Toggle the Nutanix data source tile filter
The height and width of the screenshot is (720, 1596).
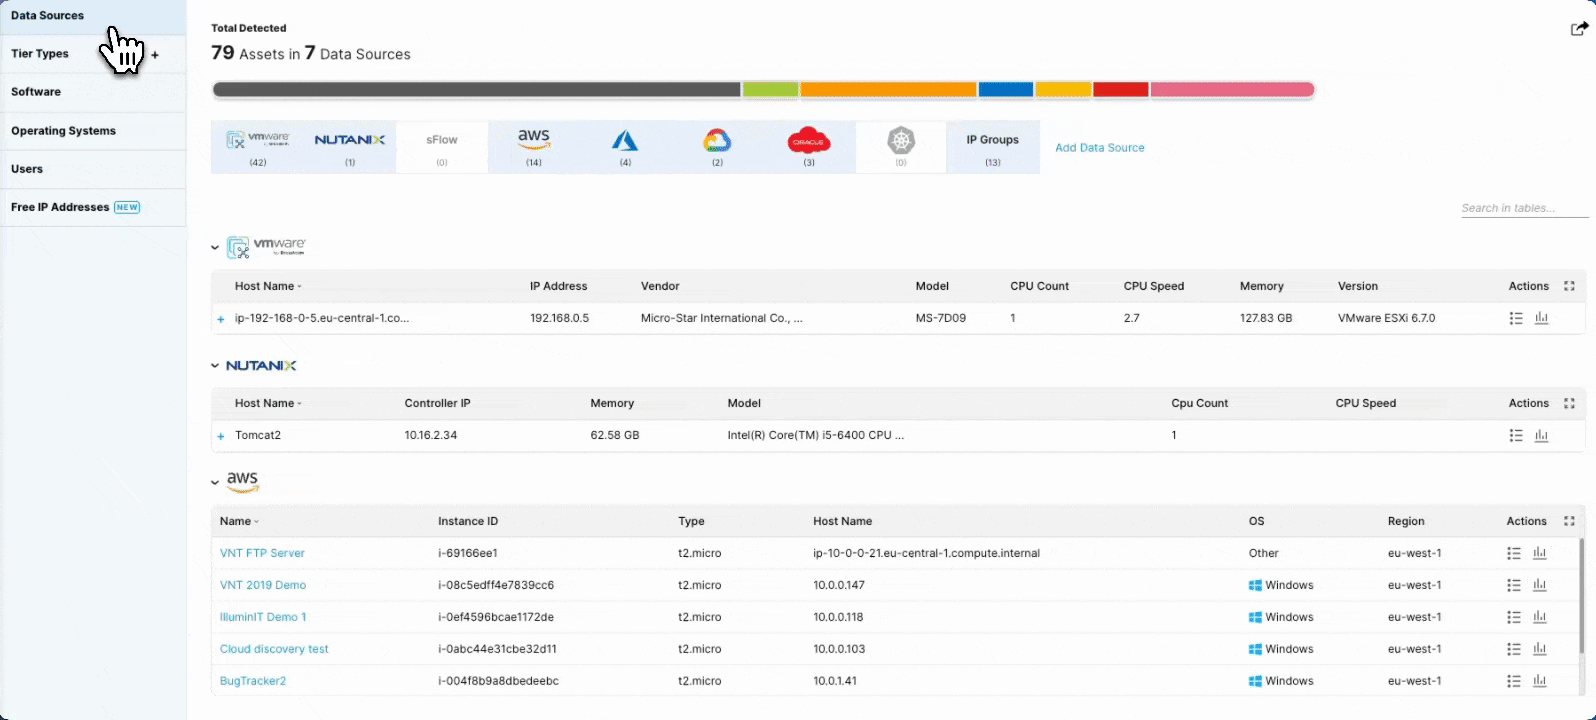pos(350,147)
